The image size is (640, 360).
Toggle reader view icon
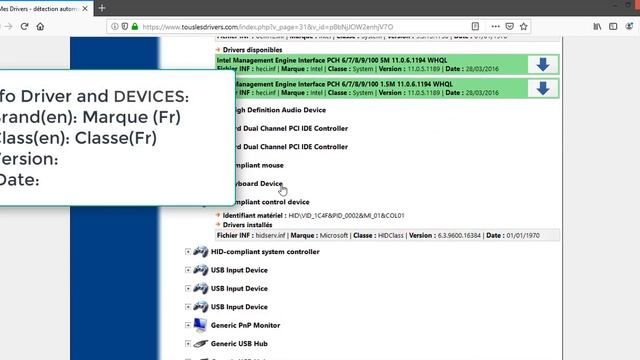pos(475,27)
